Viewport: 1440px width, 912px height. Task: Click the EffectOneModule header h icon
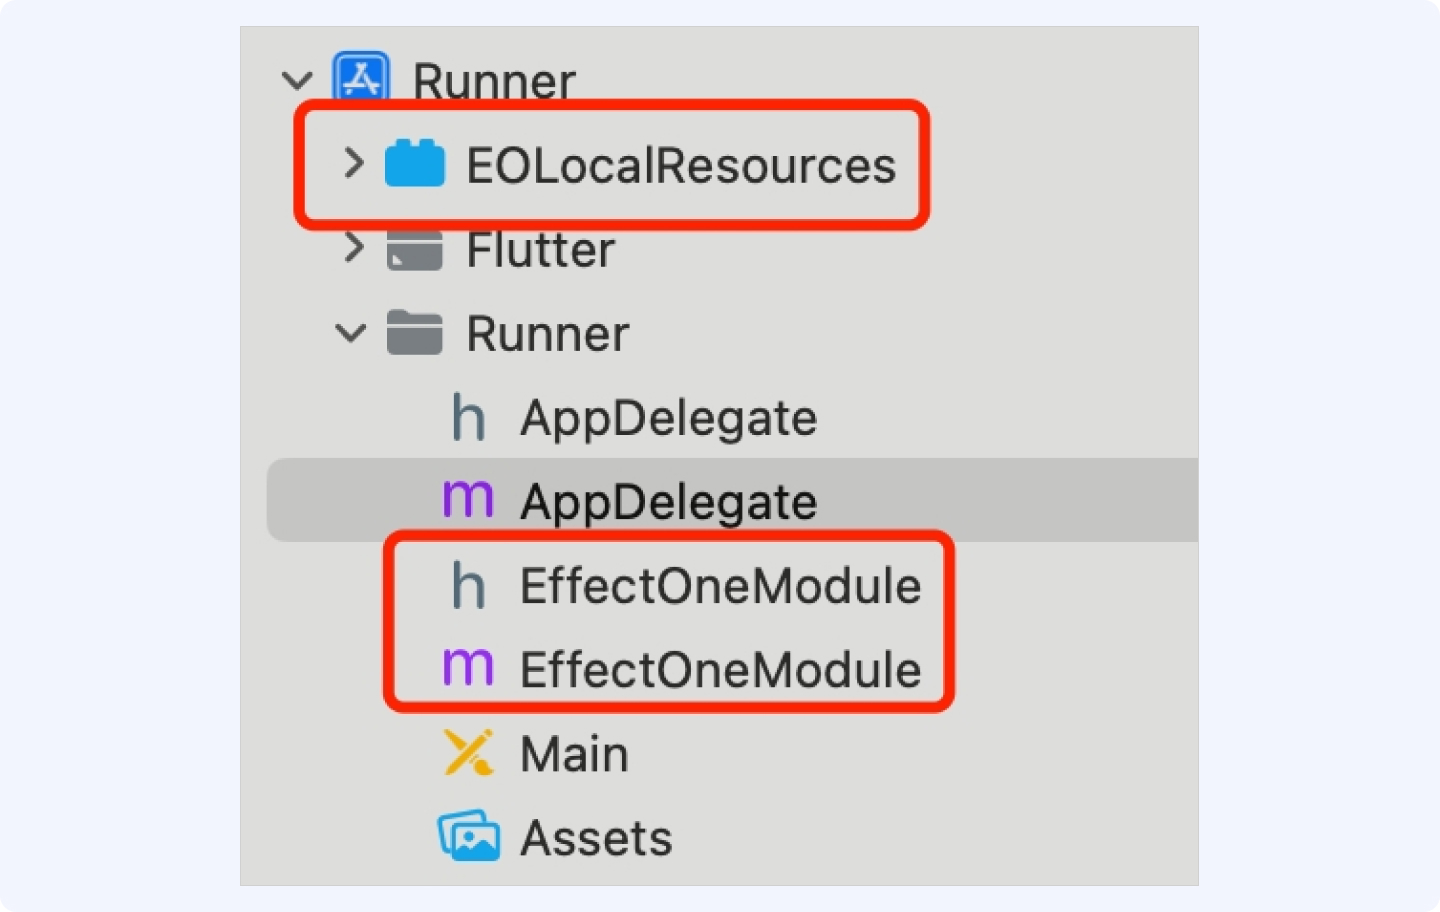(x=468, y=586)
